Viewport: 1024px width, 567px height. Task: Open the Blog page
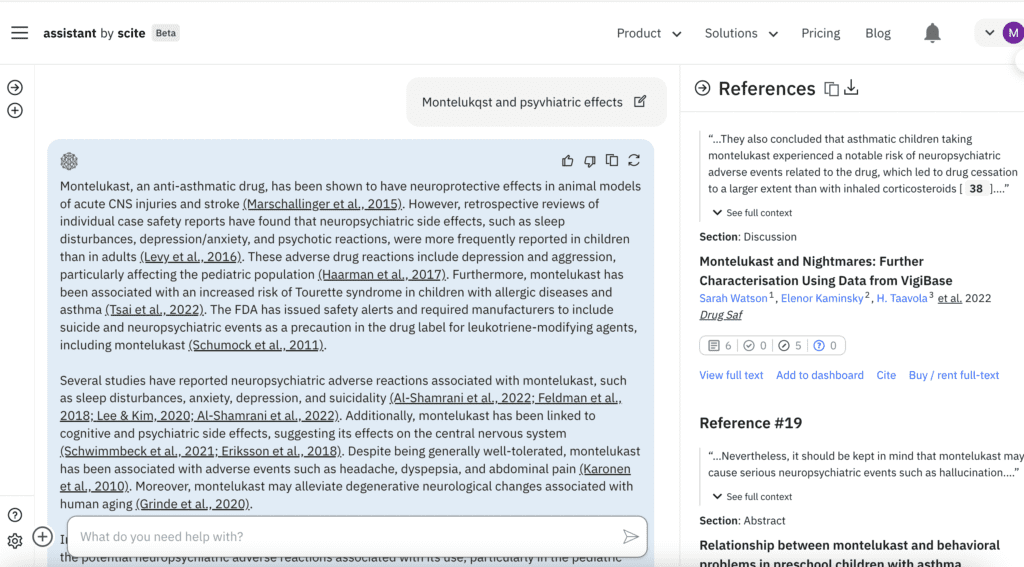click(878, 33)
